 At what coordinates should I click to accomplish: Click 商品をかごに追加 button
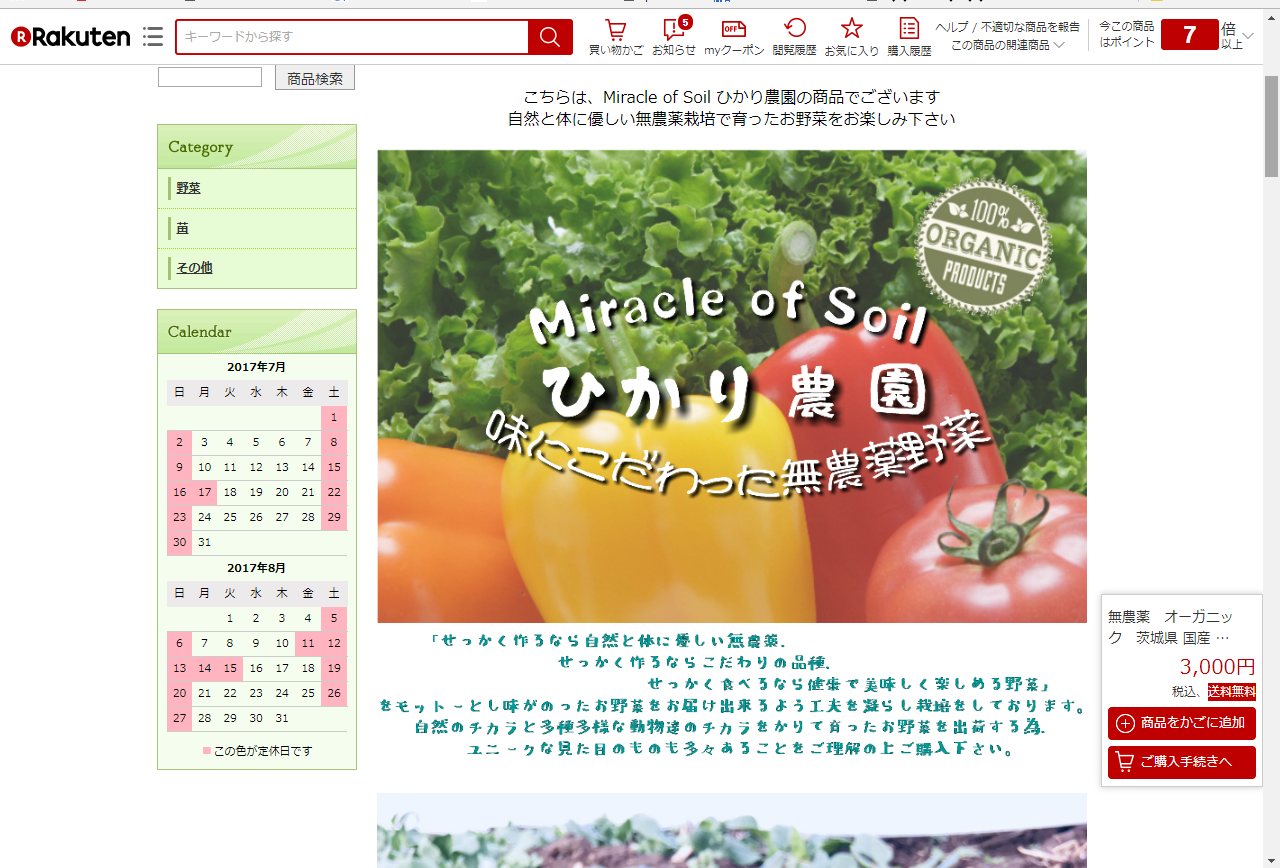point(1181,723)
